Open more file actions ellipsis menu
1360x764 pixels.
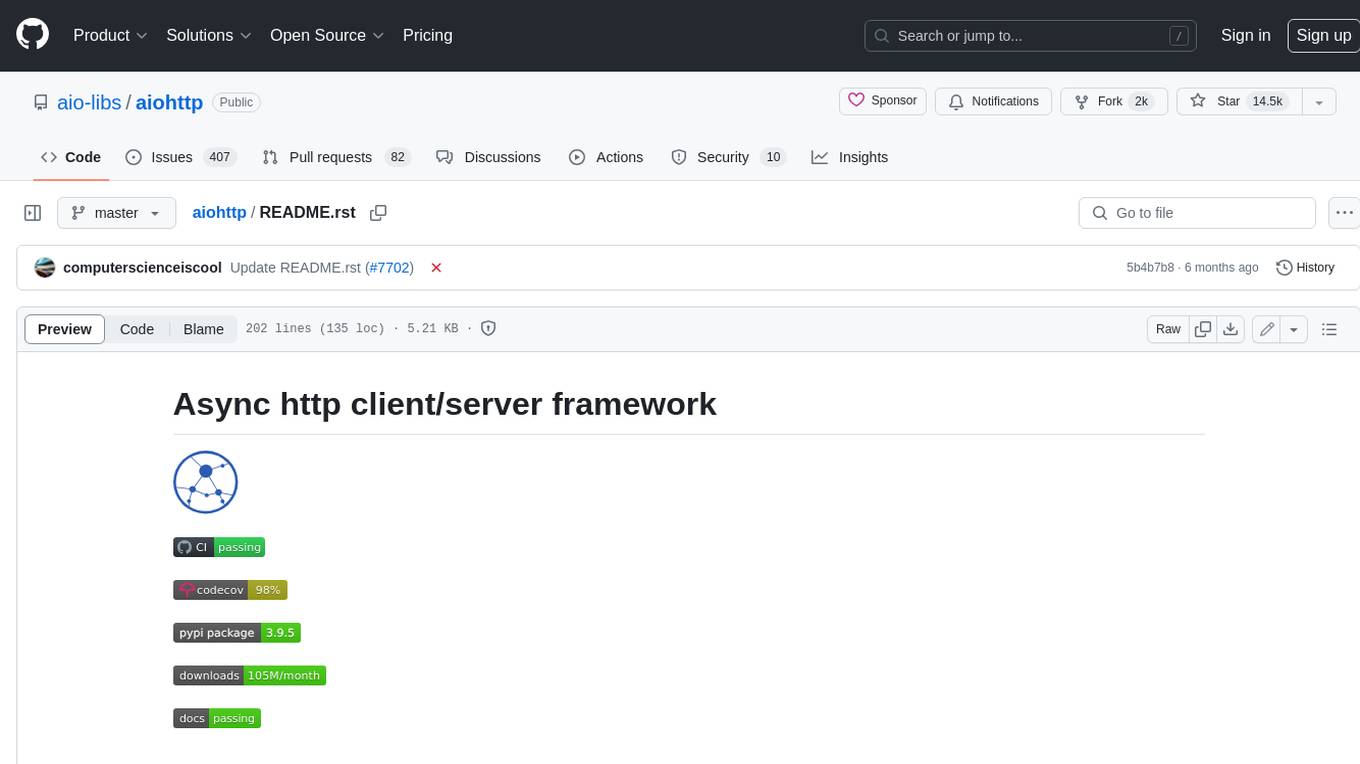click(x=1344, y=213)
